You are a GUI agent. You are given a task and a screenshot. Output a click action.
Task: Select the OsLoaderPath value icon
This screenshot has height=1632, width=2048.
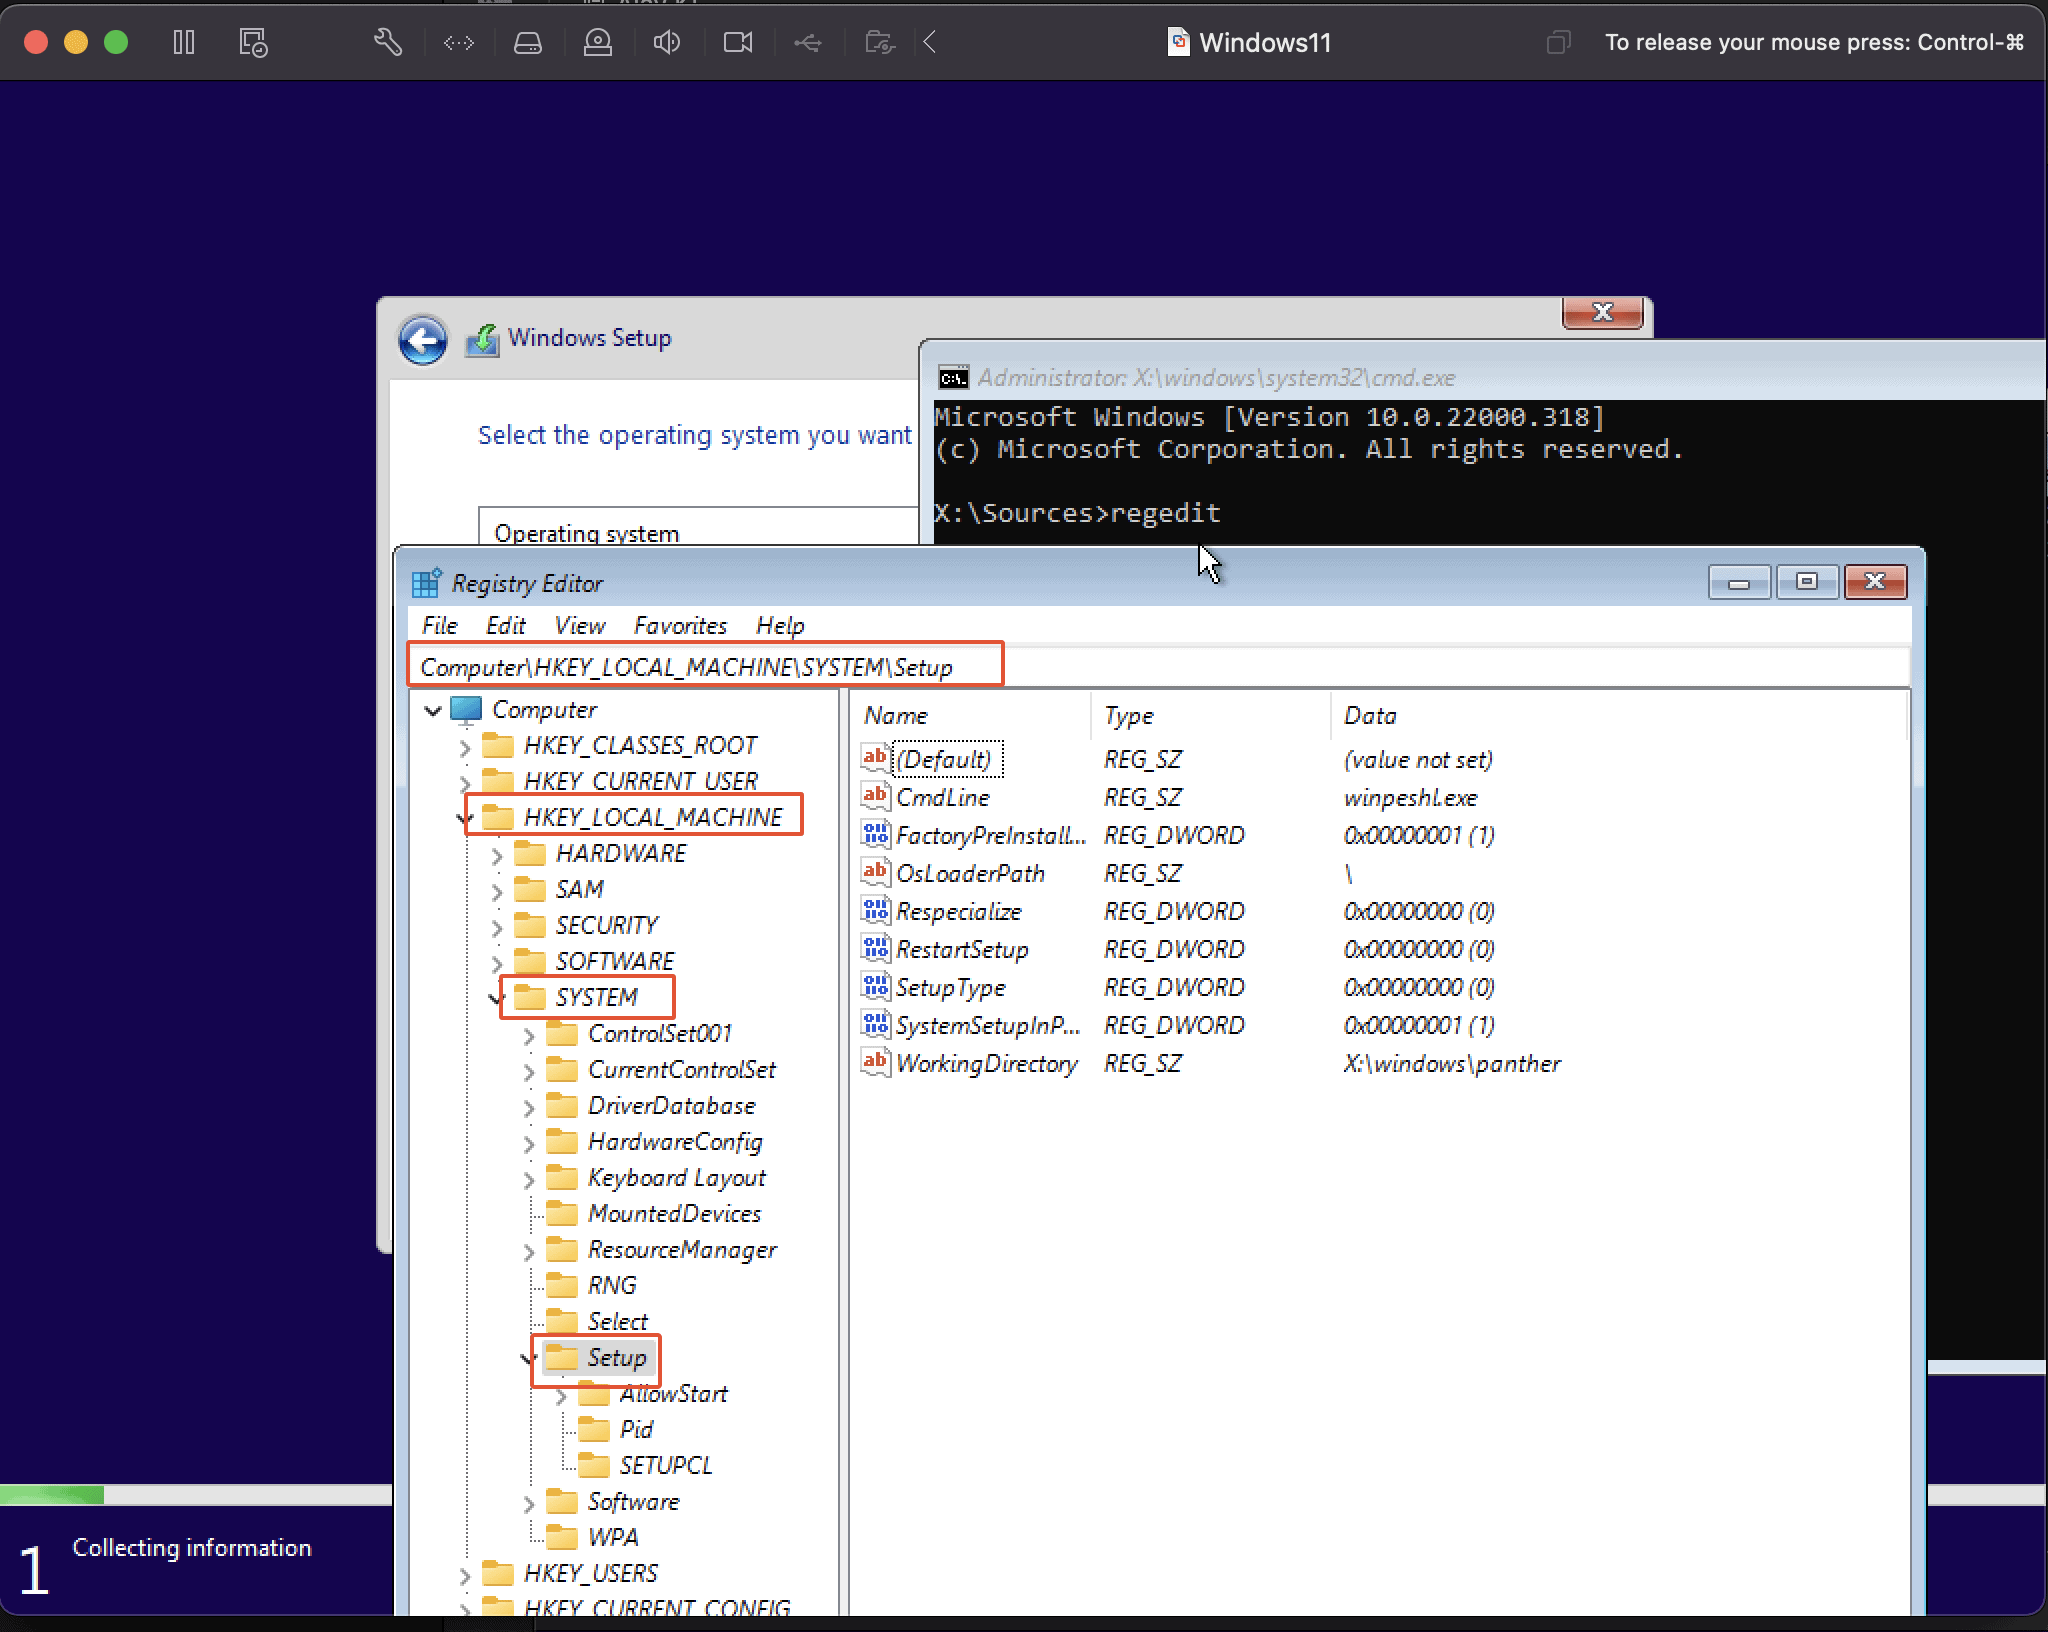click(x=875, y=872)
